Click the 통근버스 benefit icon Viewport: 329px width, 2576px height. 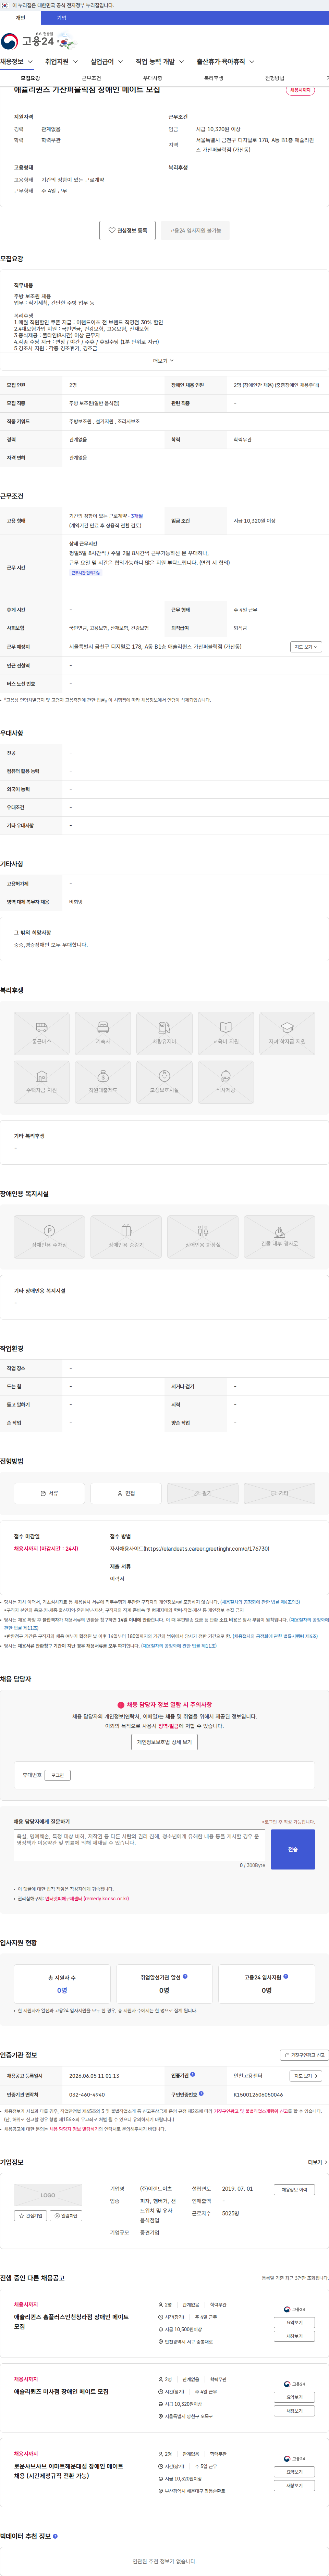[x=42, y=1034]
